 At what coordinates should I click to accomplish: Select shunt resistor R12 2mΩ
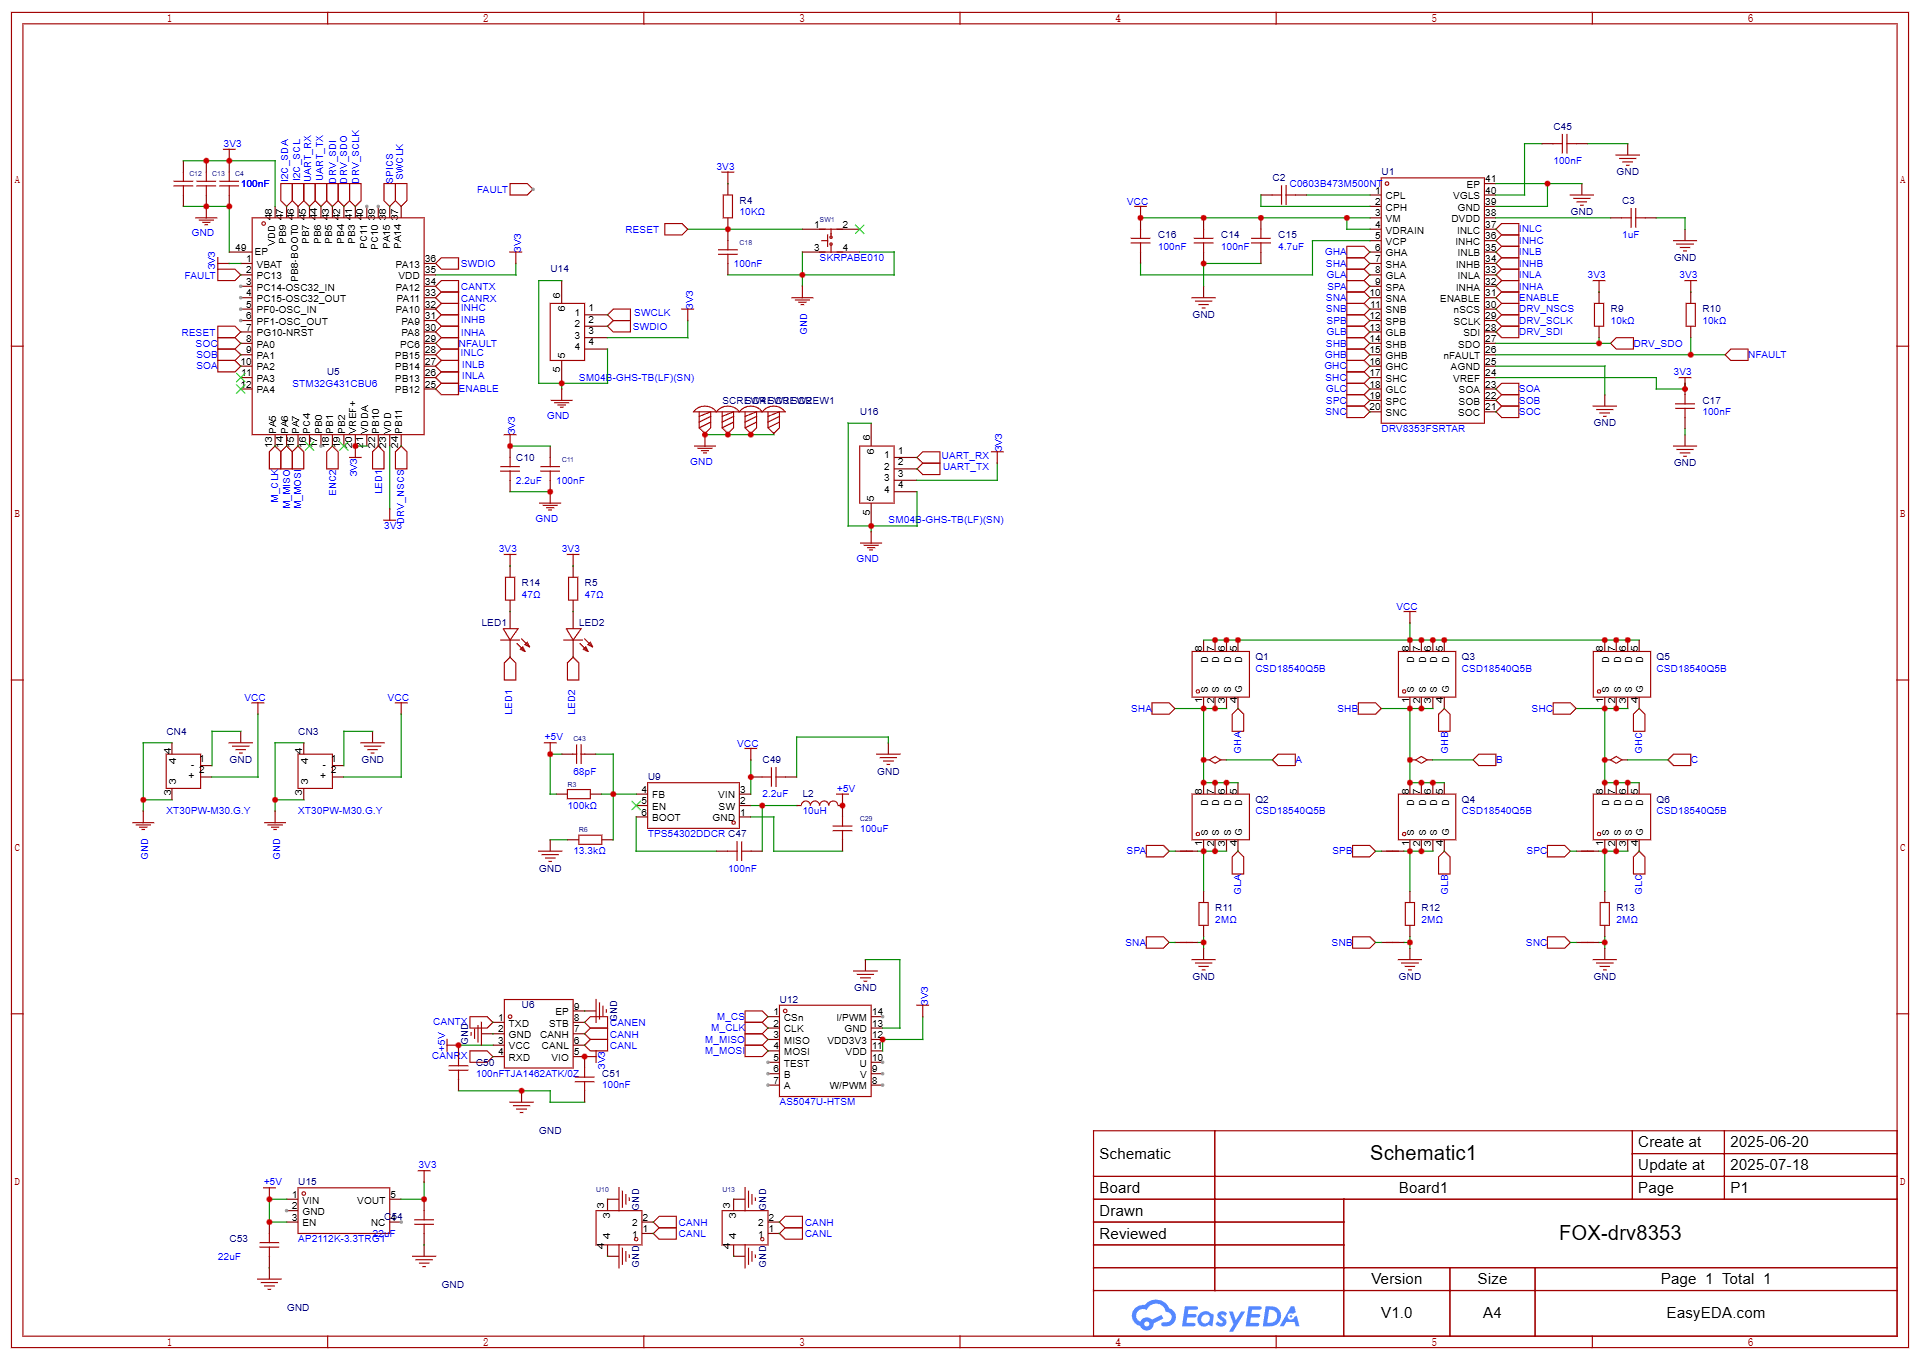pyautogui.click(x=1410, y=913)
